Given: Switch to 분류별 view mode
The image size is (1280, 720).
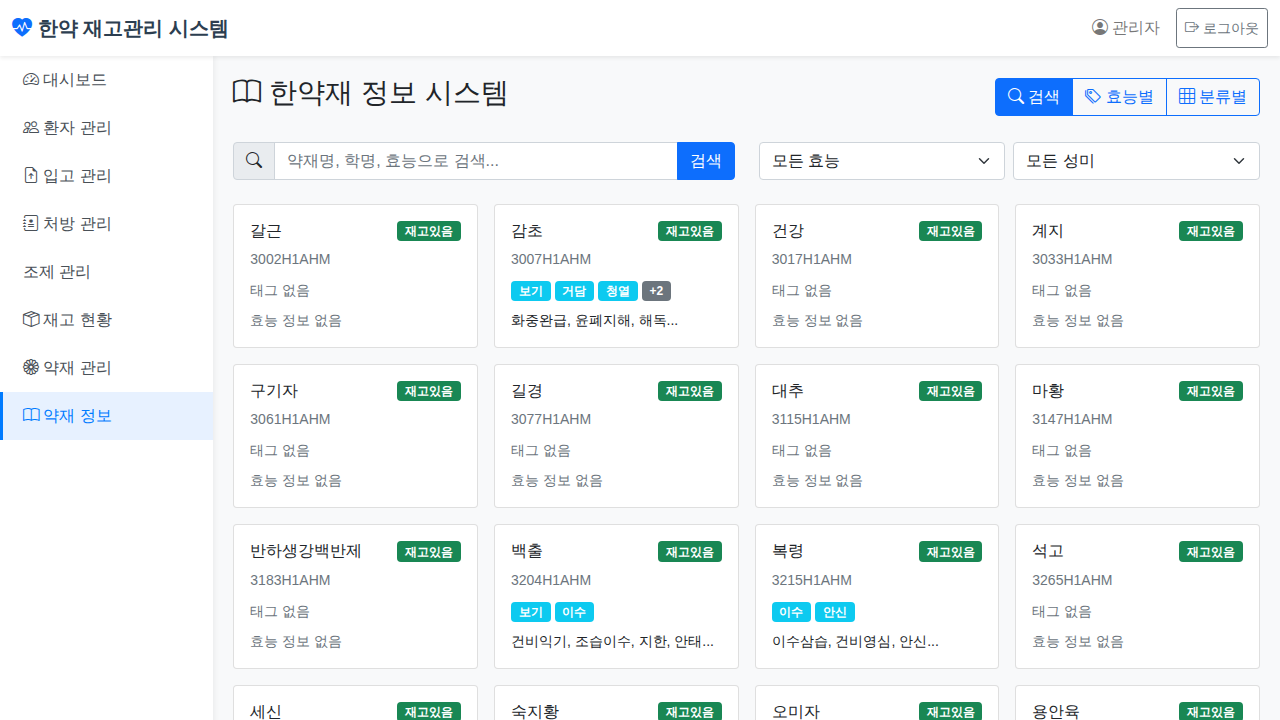Looking at the screenshot, I should (x=1212, y=97).
